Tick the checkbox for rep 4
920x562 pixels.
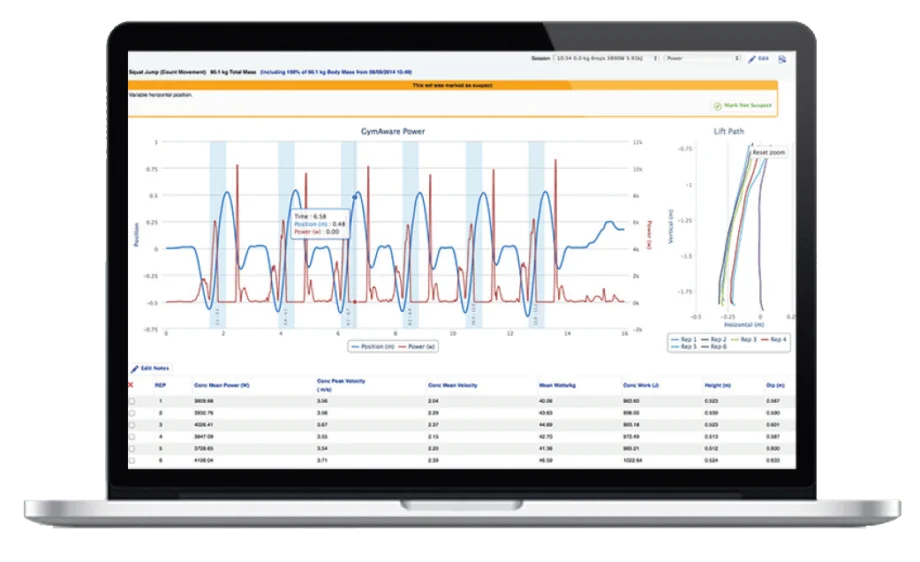pyautogui.click(x=132, y=437)
